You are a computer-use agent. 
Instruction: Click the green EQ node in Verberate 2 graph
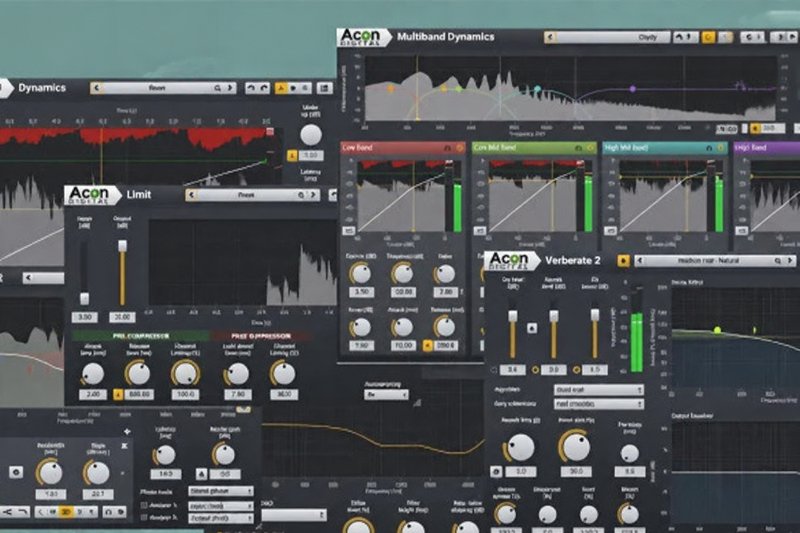click(717, 331)
